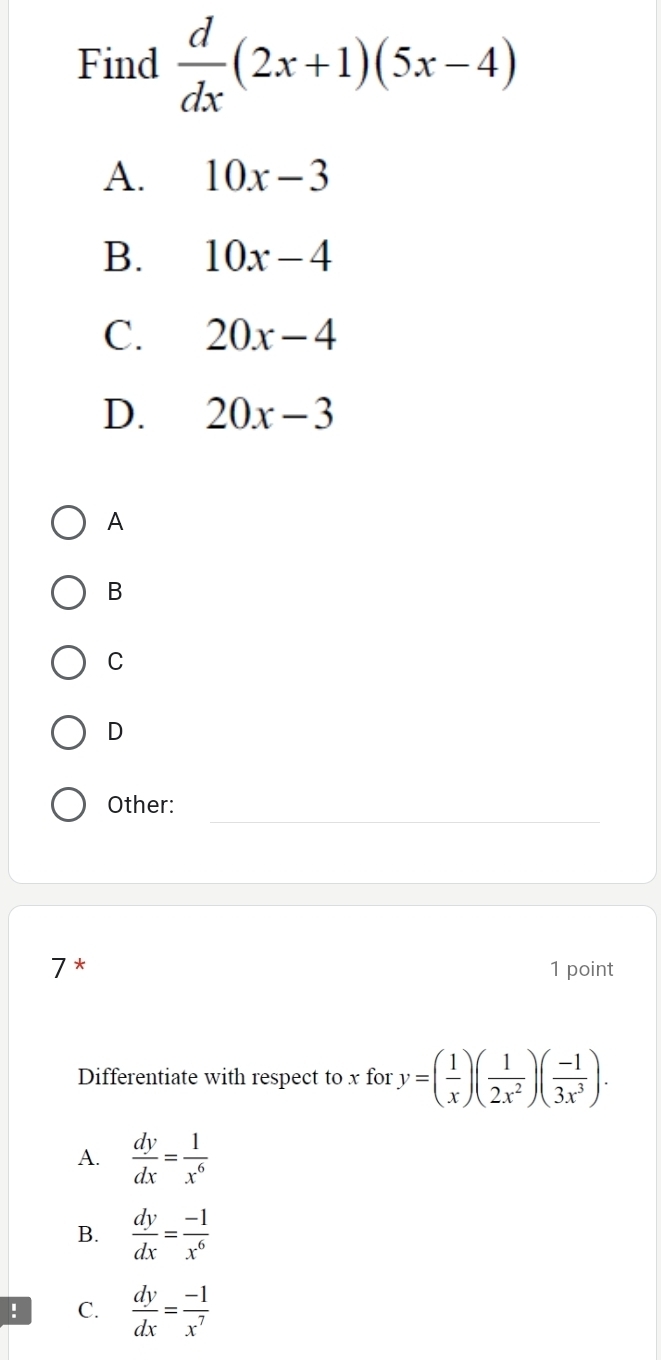The width and height of the screenshot is (661, 1360).
Task: Select the Other radio button
Action: coord(68,805)
